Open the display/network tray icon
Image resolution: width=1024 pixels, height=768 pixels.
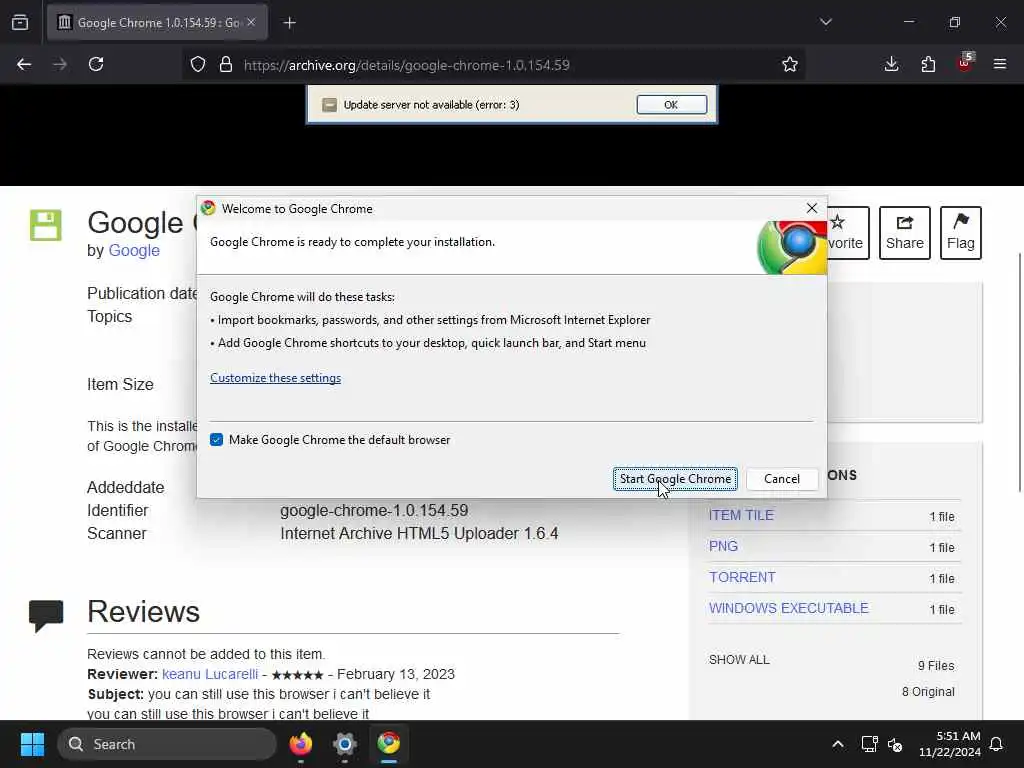click(x=869, y=744)
